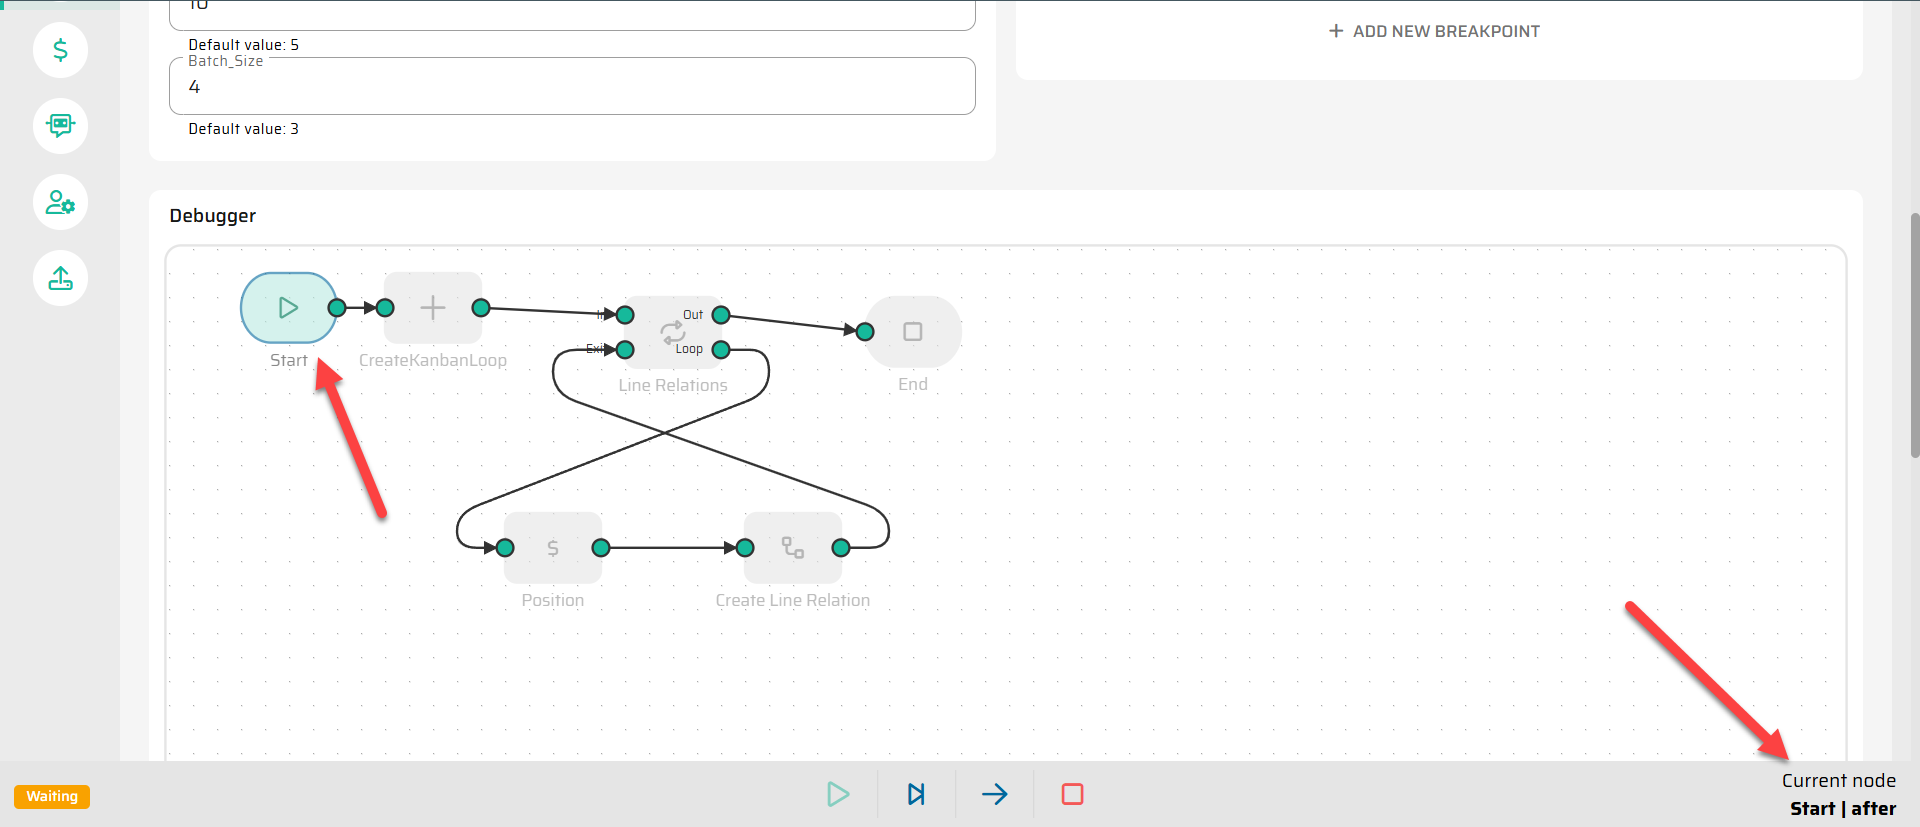Screen dimensions: 1920x827
Task: Click the page vertical scrollbar
Action: [x=1914, y=335]
